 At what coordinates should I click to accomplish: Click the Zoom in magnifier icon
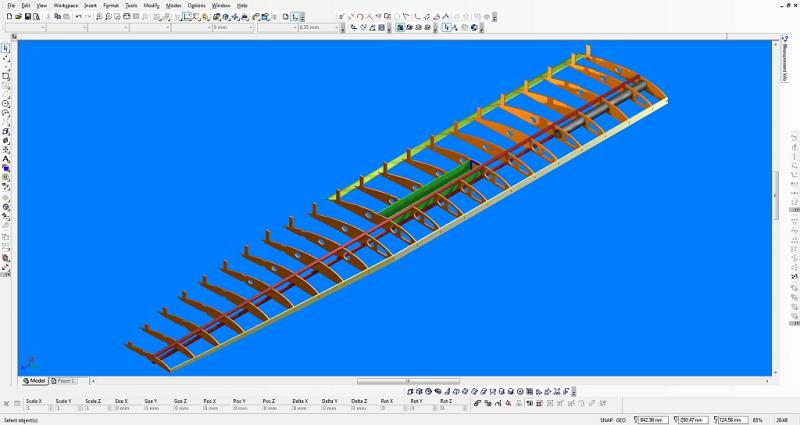(x=101, y=17)
